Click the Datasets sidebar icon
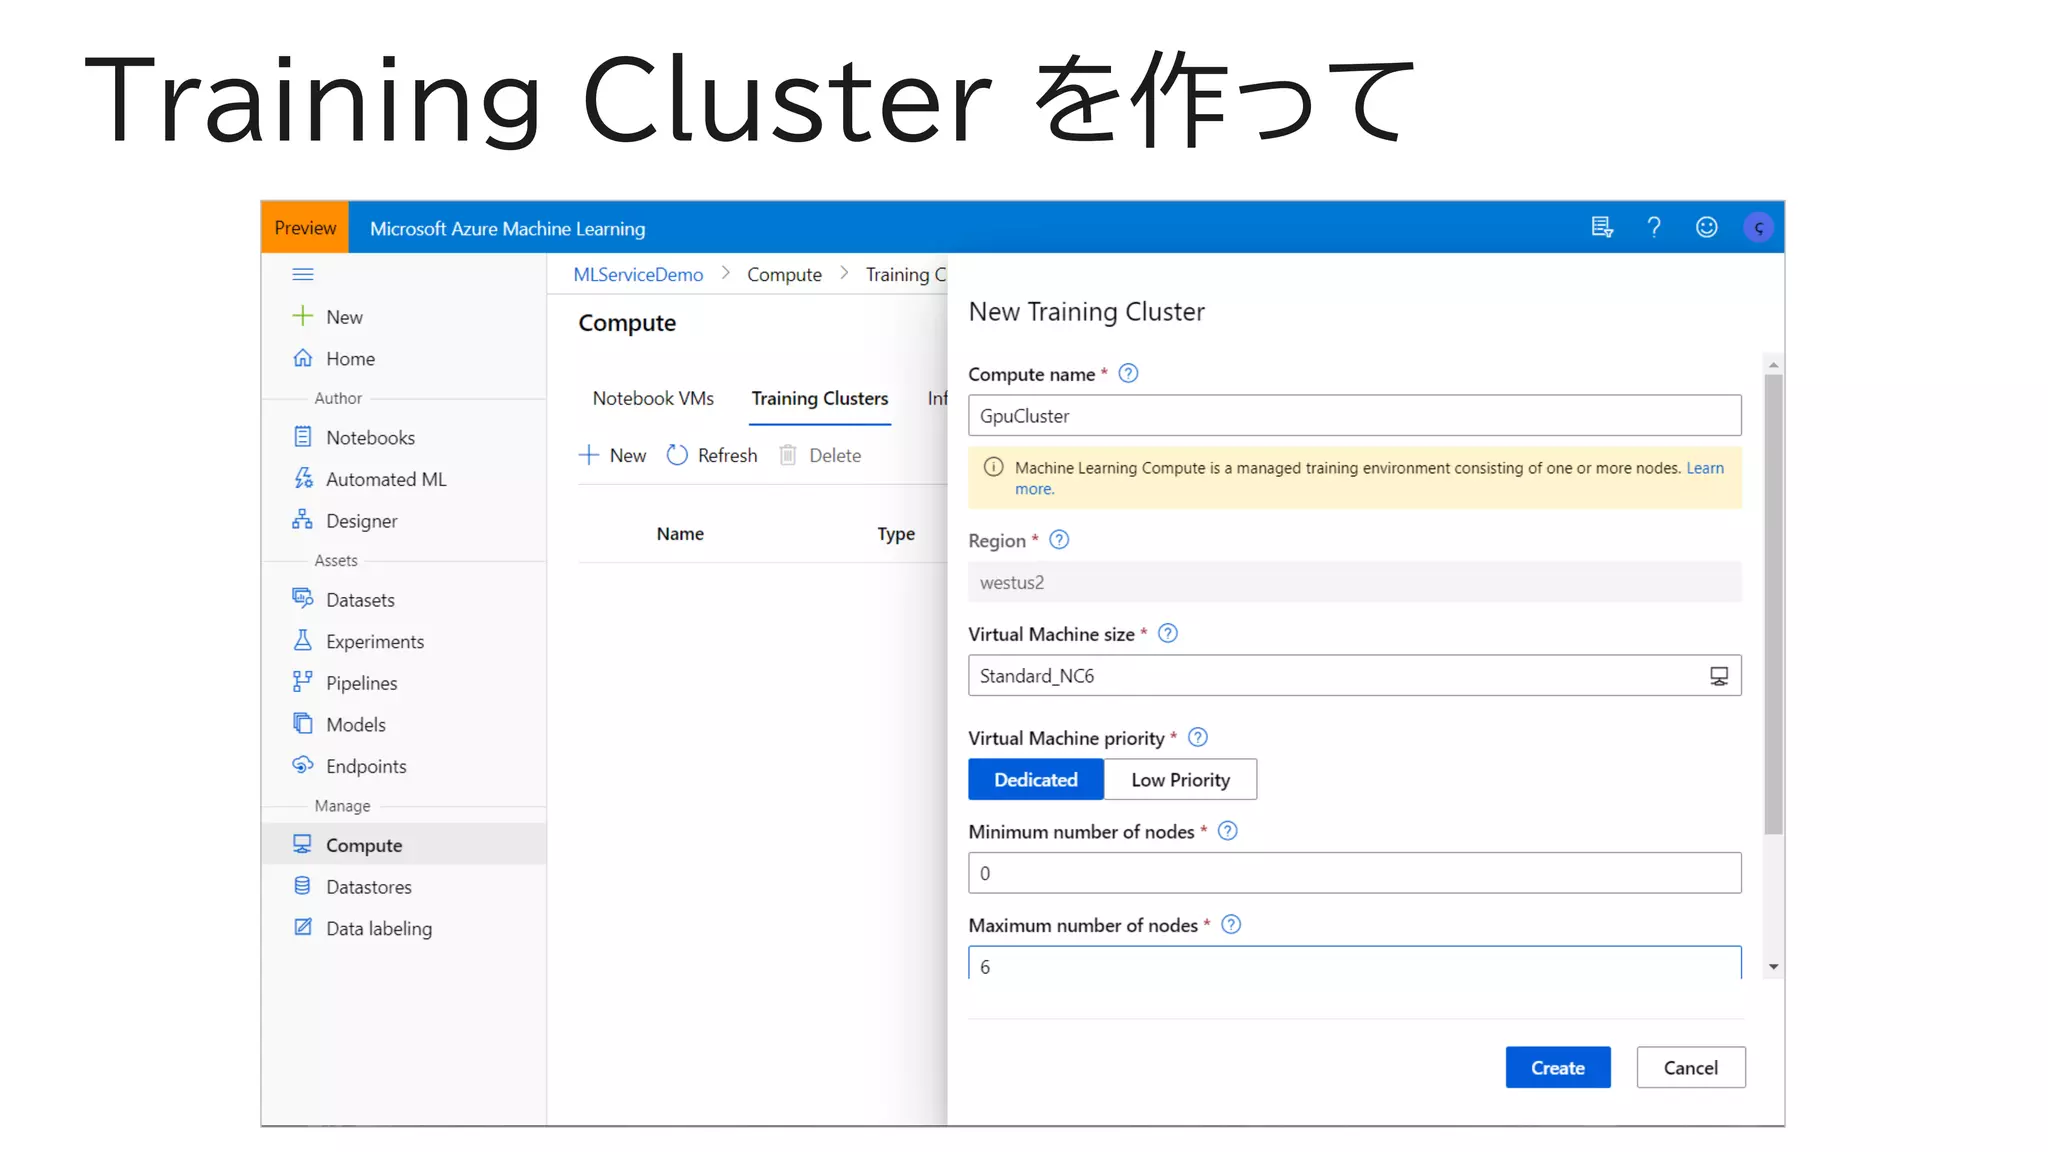This screenshot has height=1152, width=2048. pyautogui.click(x=303, y=599)
